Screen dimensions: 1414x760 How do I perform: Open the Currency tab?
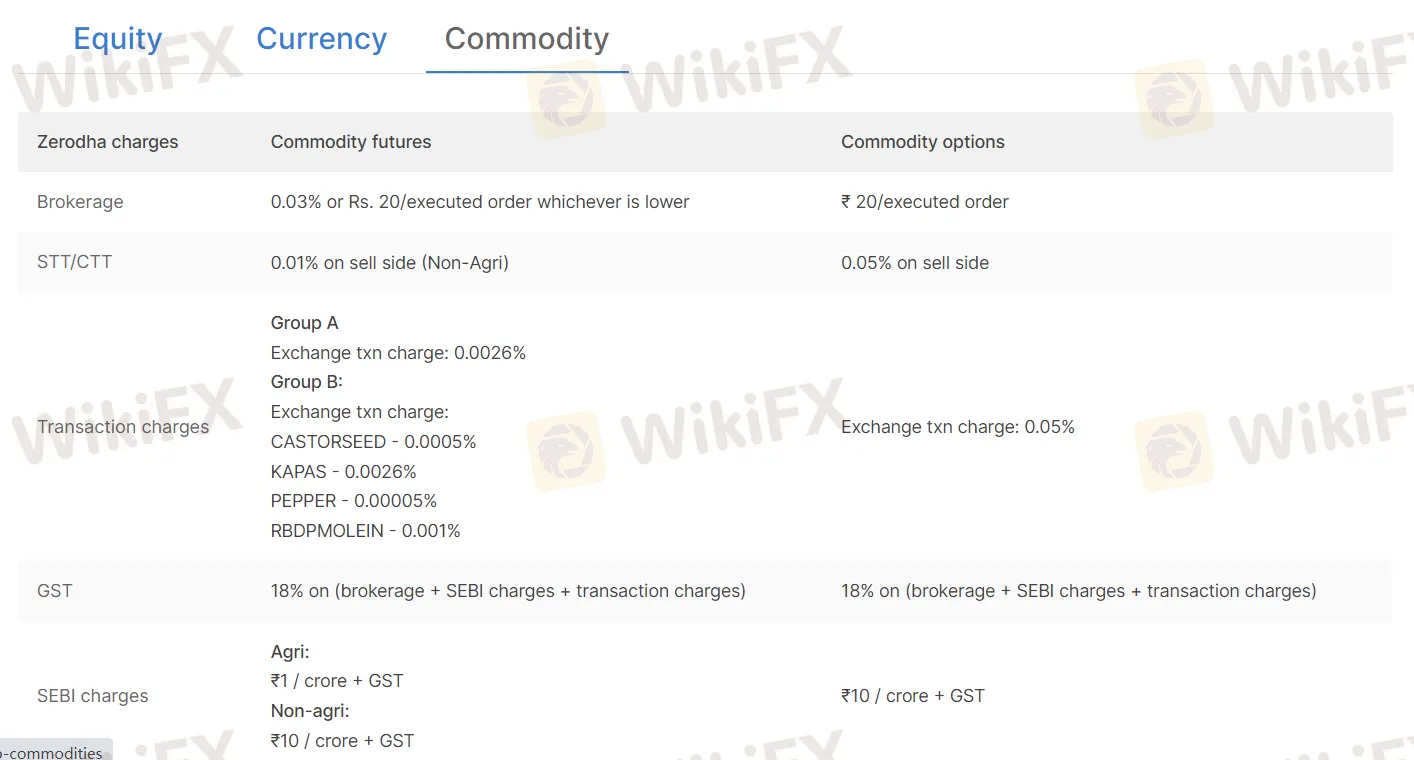(x=321, y=39)
